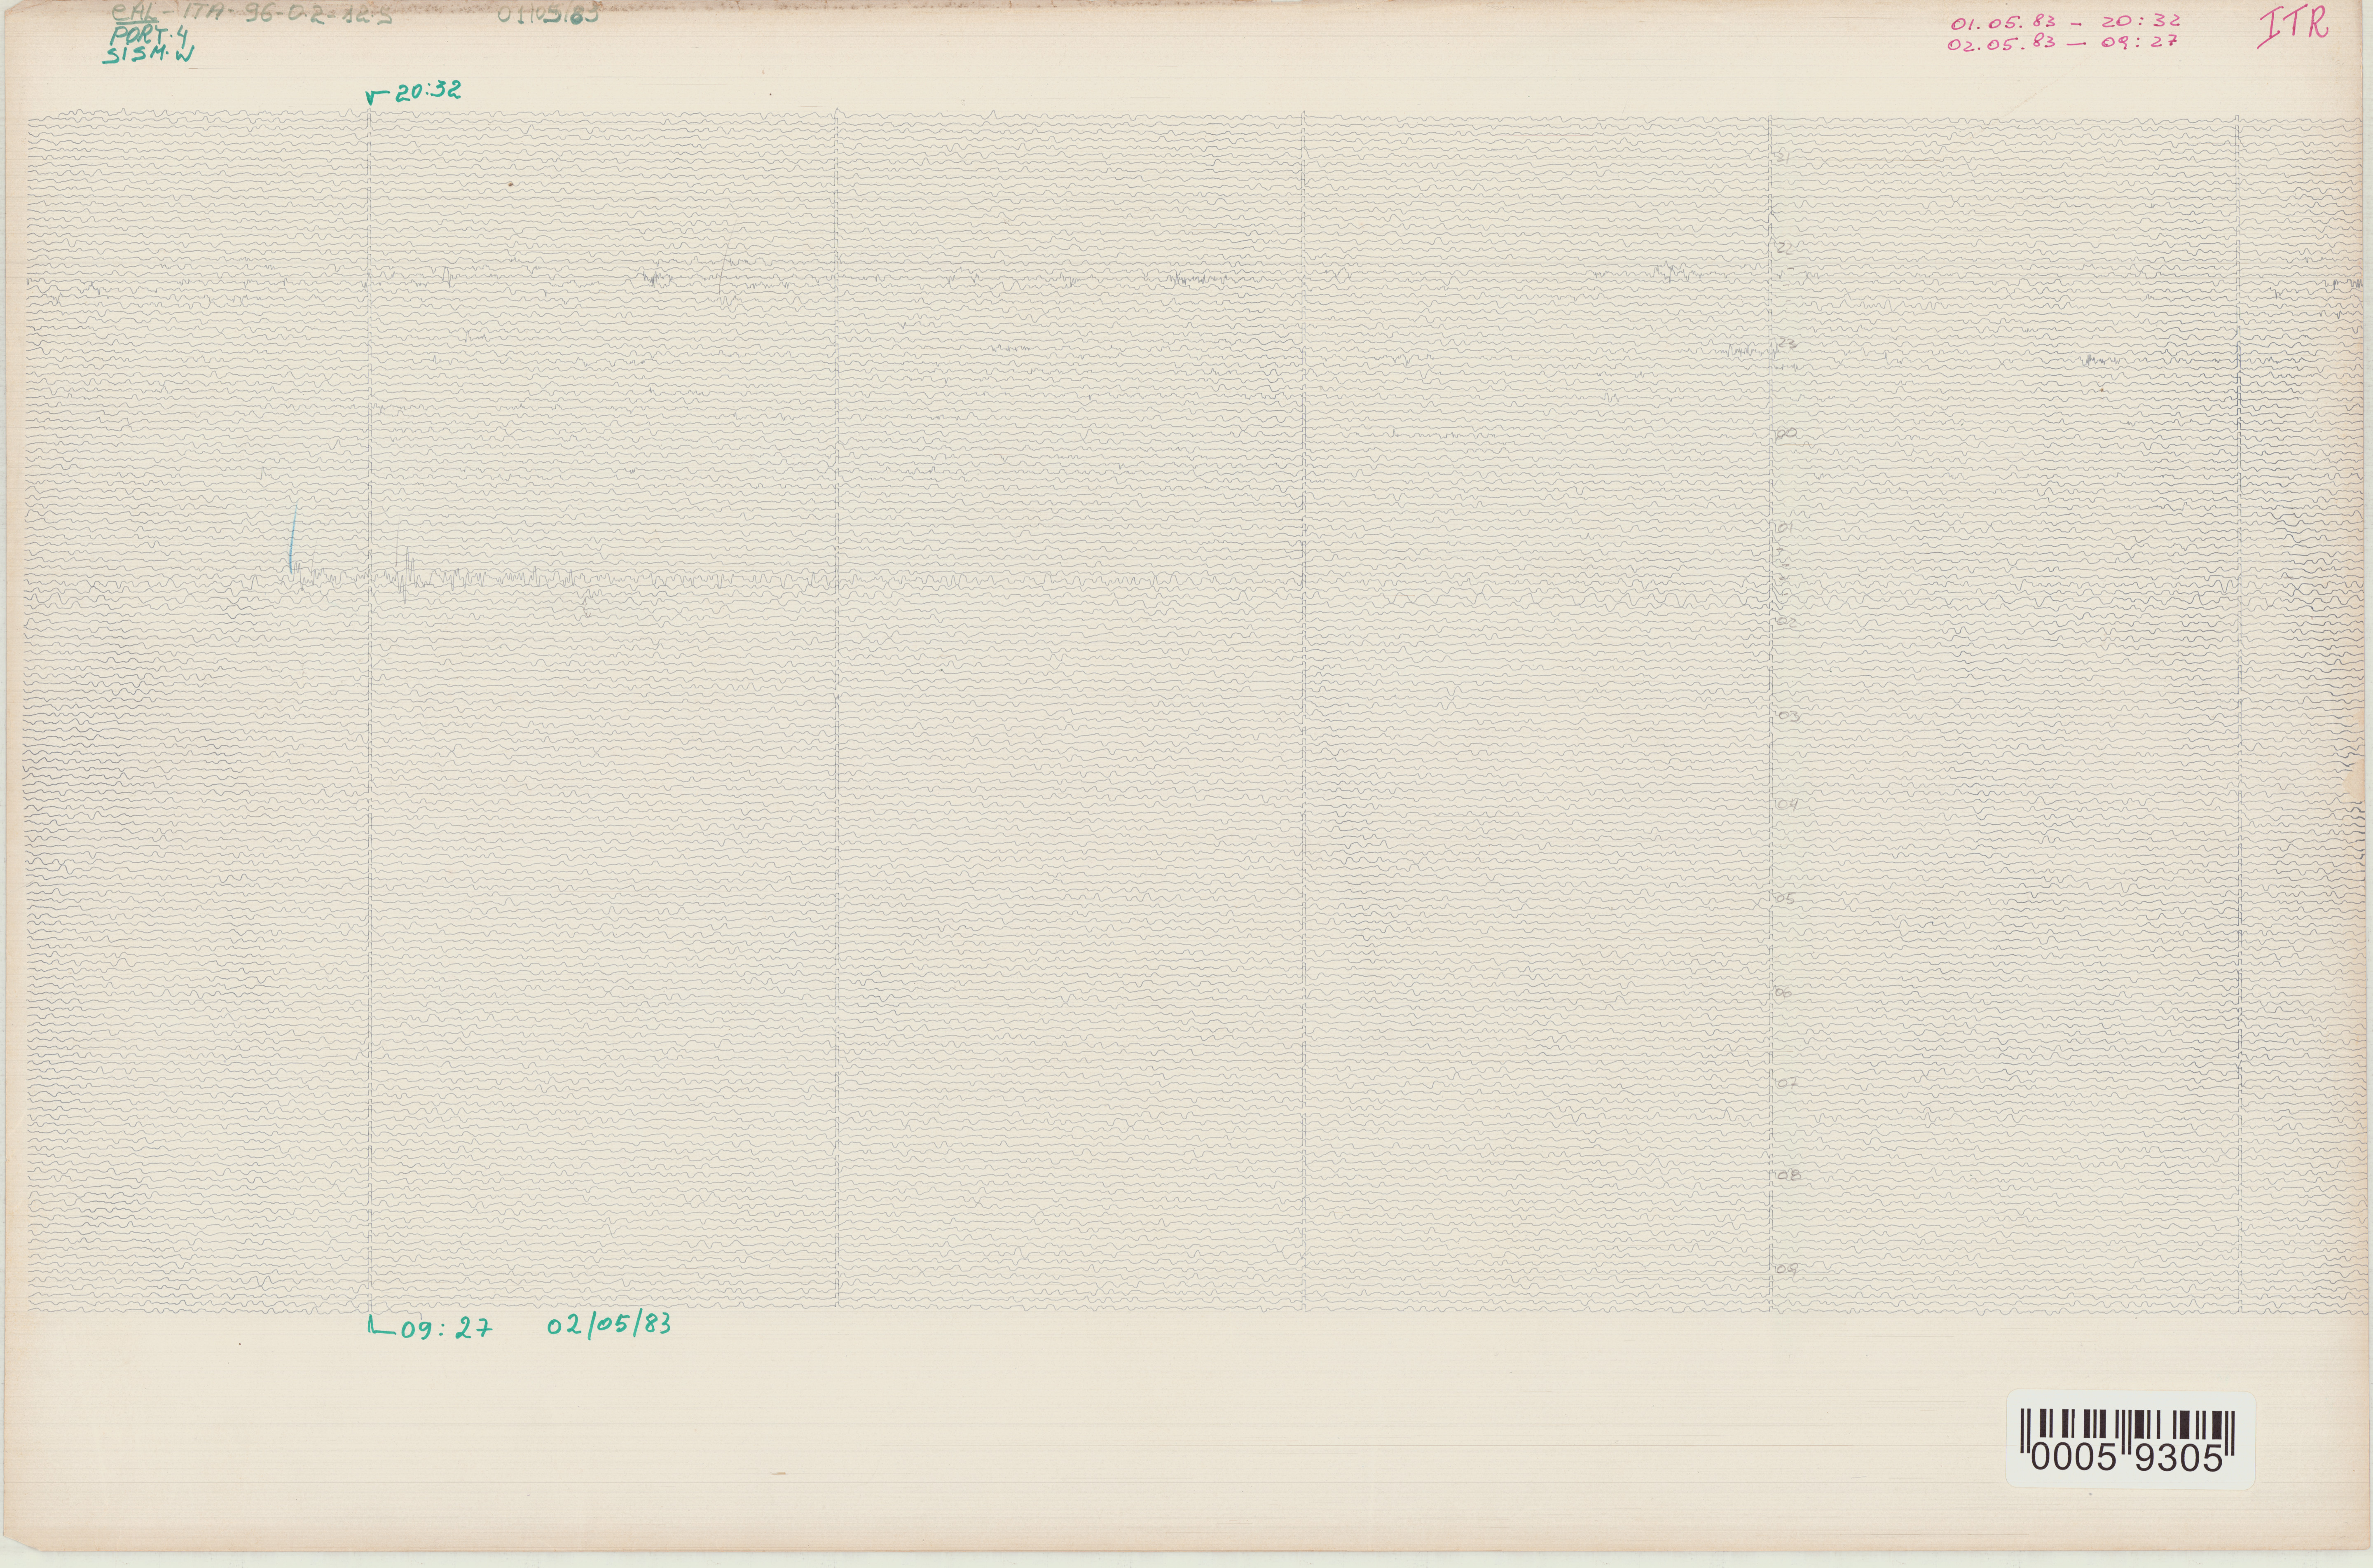Click the red "02.05.83 – 09:27" line
2373x1568 pixels.
(2063, 43)
